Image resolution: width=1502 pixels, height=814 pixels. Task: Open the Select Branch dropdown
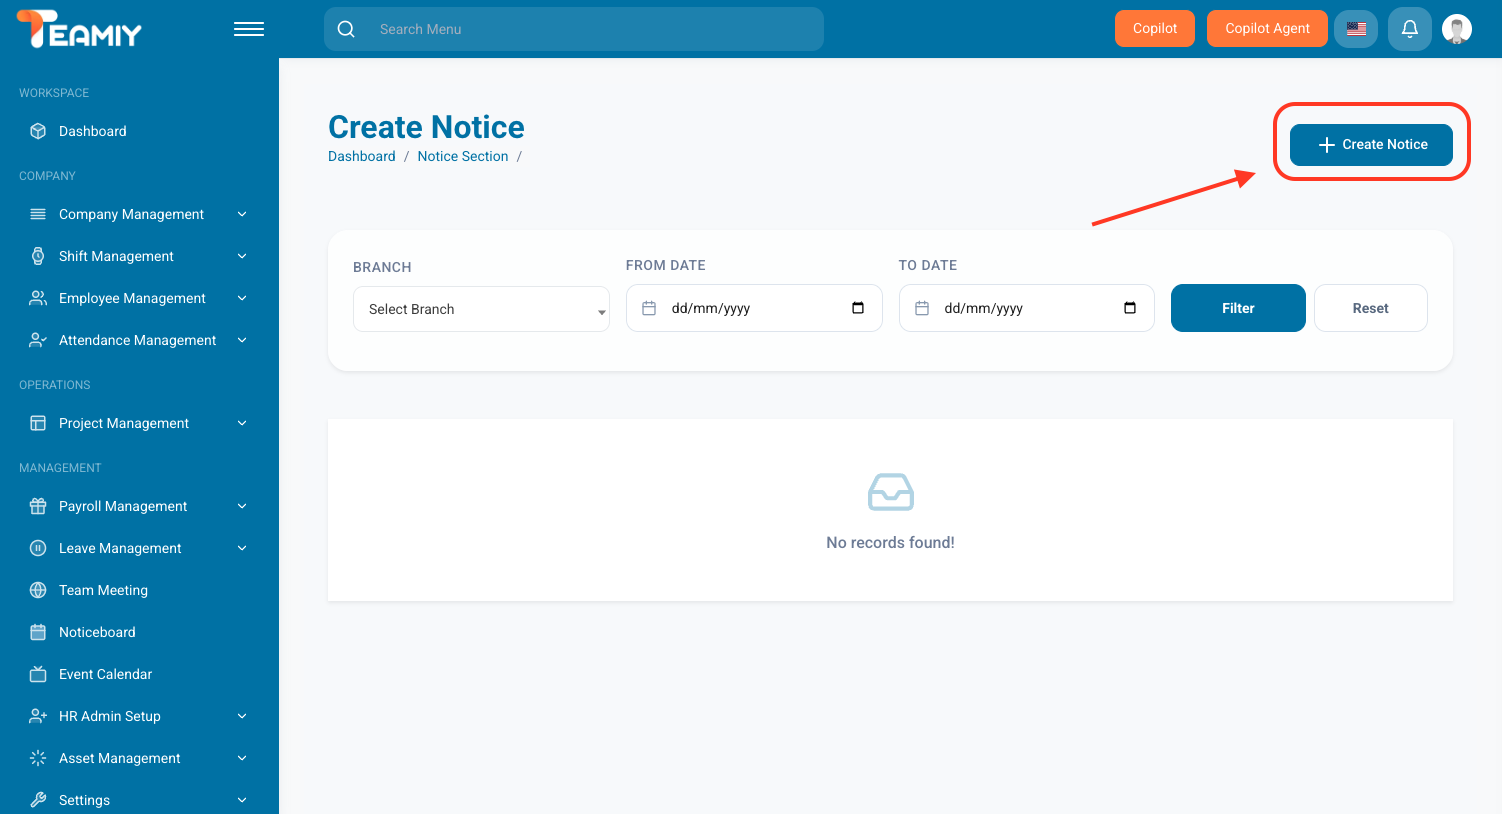coord(481,309)
